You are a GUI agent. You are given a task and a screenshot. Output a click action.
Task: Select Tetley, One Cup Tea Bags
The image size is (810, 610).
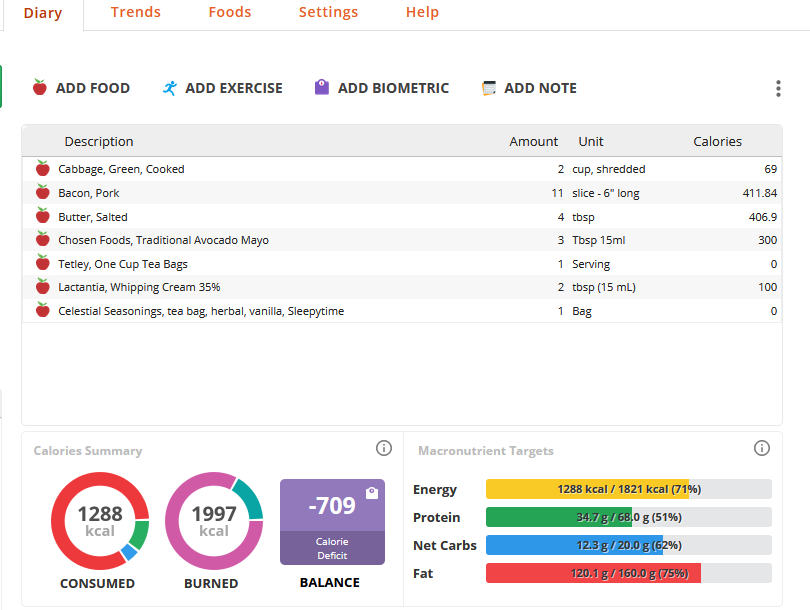402,263
